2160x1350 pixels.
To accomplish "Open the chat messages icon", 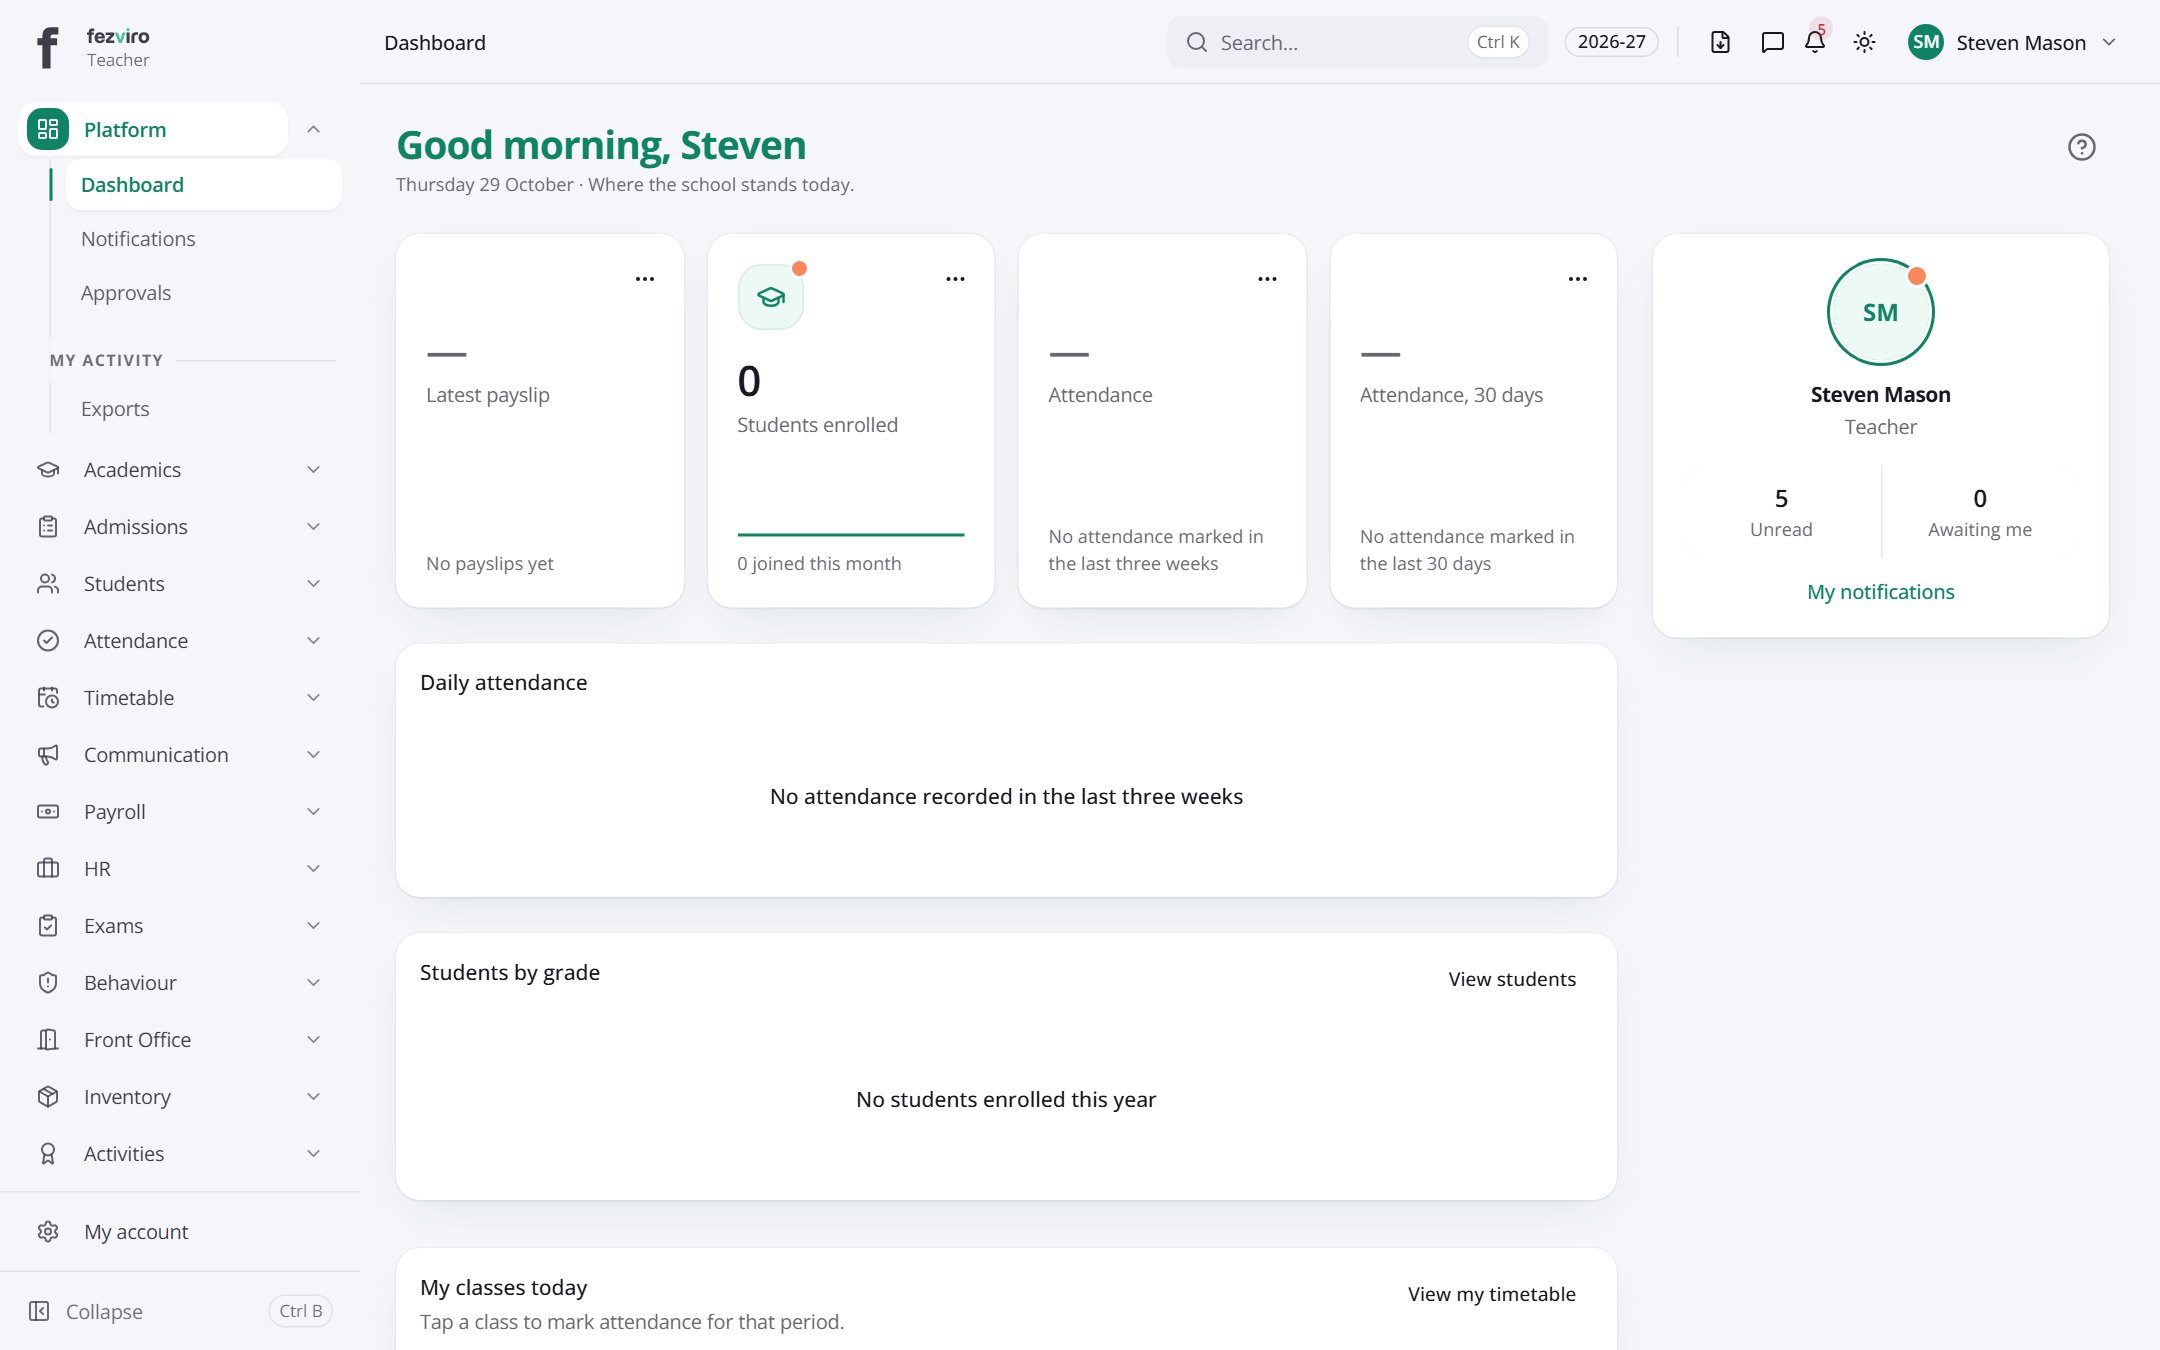I will coord(1772,42).
